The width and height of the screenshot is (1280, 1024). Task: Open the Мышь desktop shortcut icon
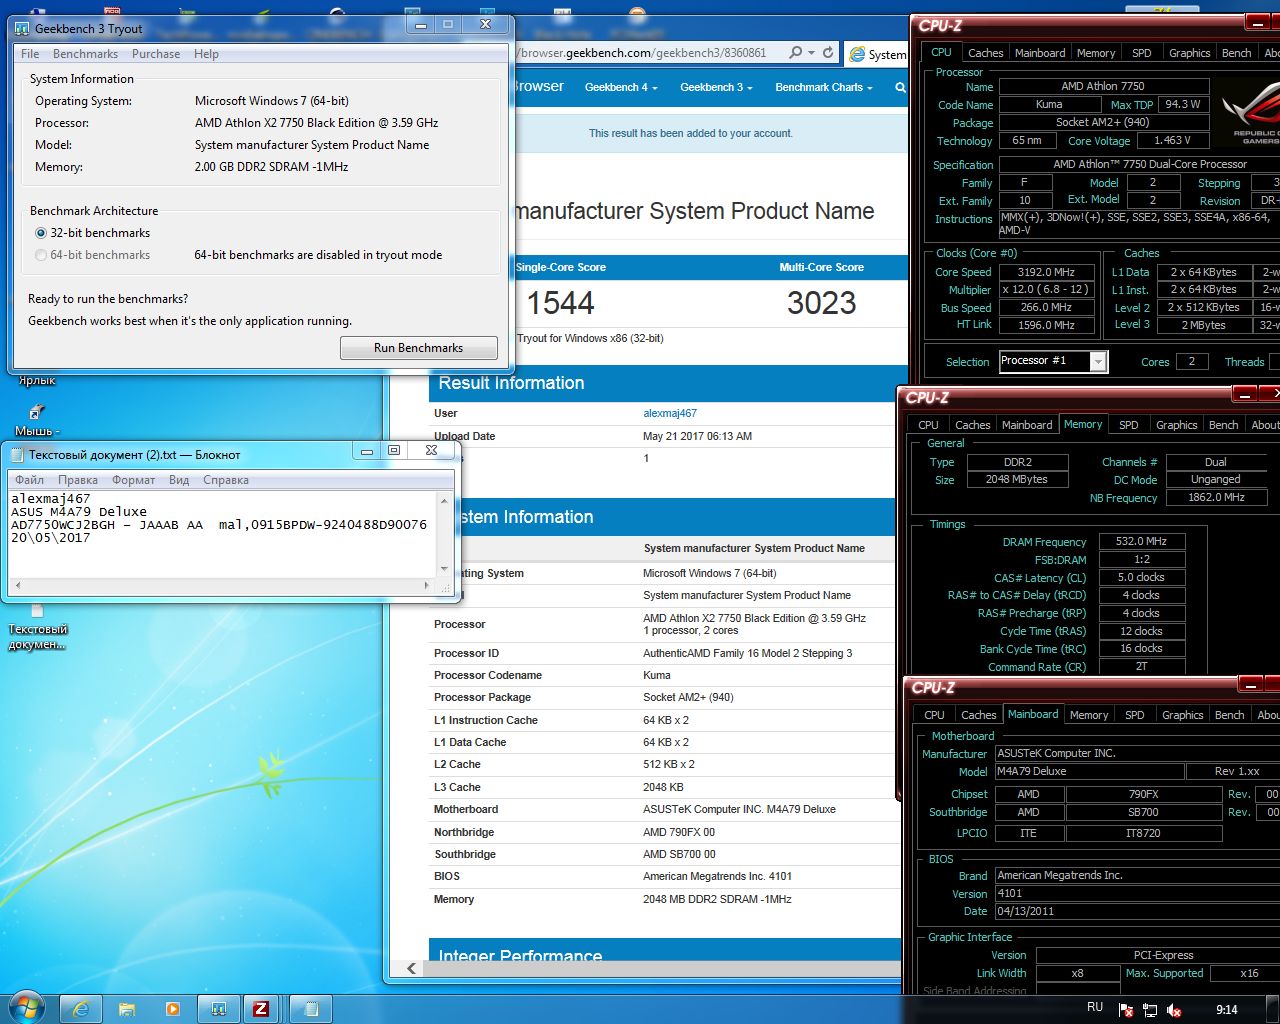point(36,412)
